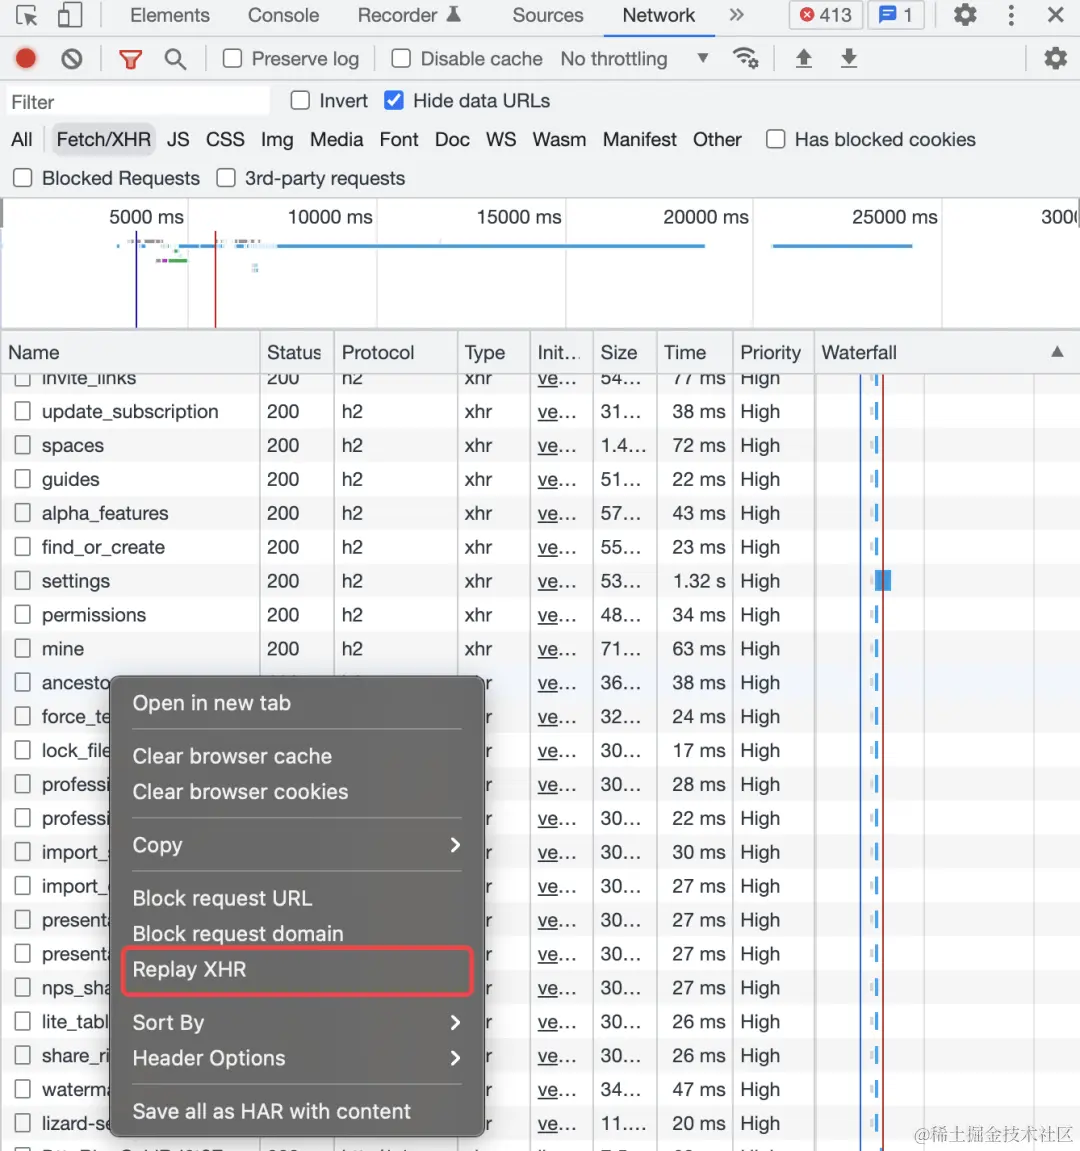Uncheck Hide data URLs
This screenshot has height=1151, width=1080.
click(x=394, y=101)
